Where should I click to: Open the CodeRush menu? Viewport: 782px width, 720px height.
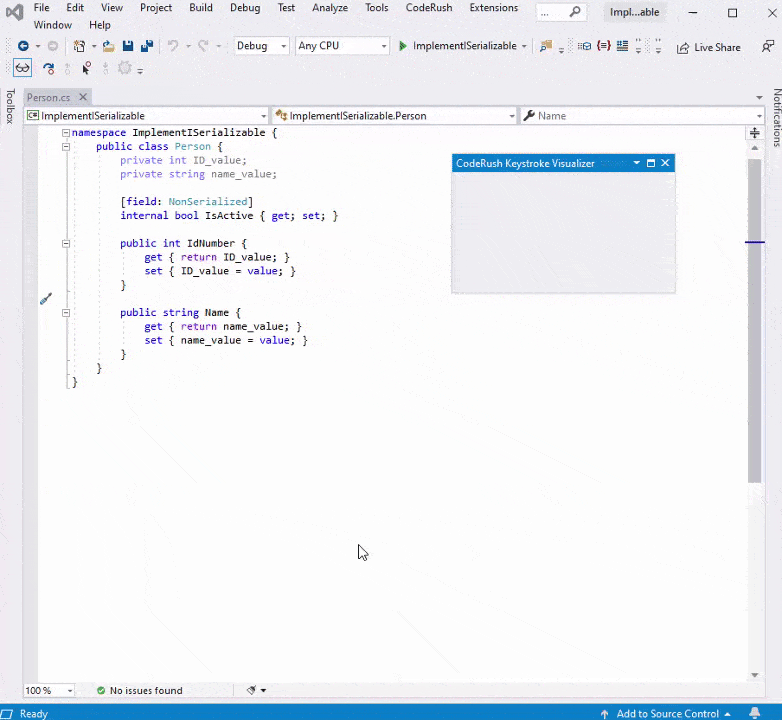427,8
